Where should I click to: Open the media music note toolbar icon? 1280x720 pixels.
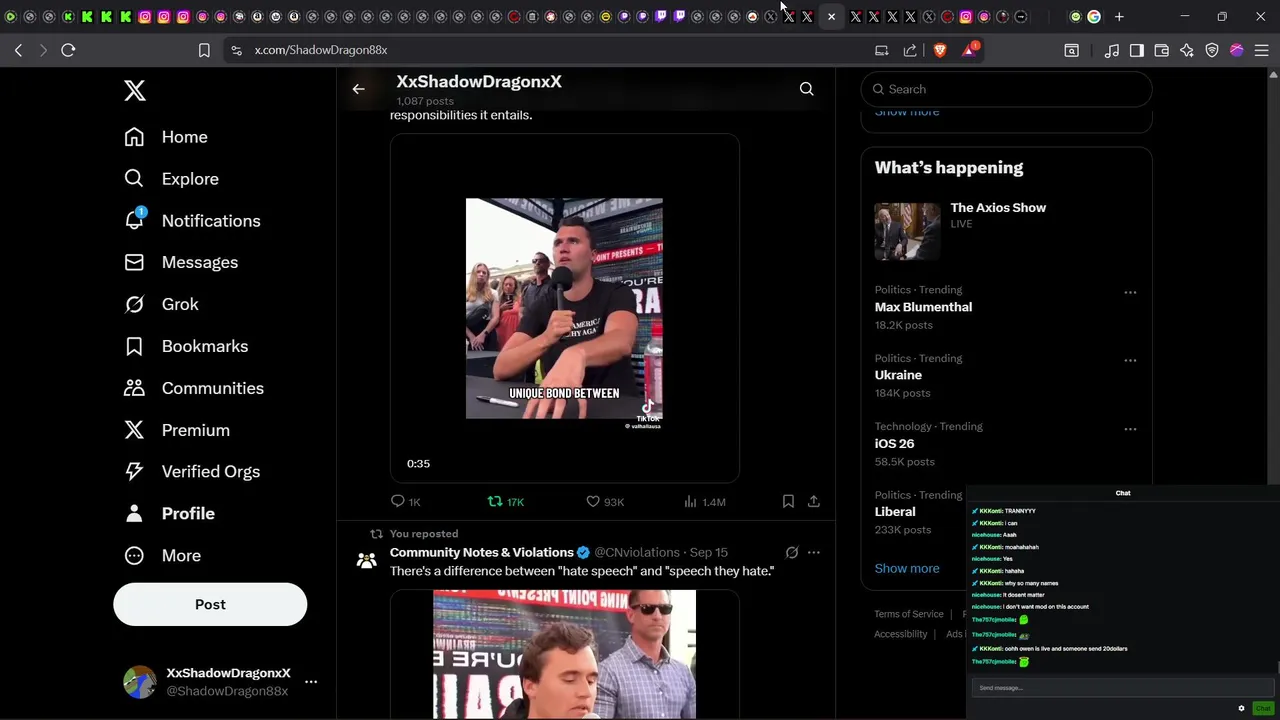coord(1112,50)
